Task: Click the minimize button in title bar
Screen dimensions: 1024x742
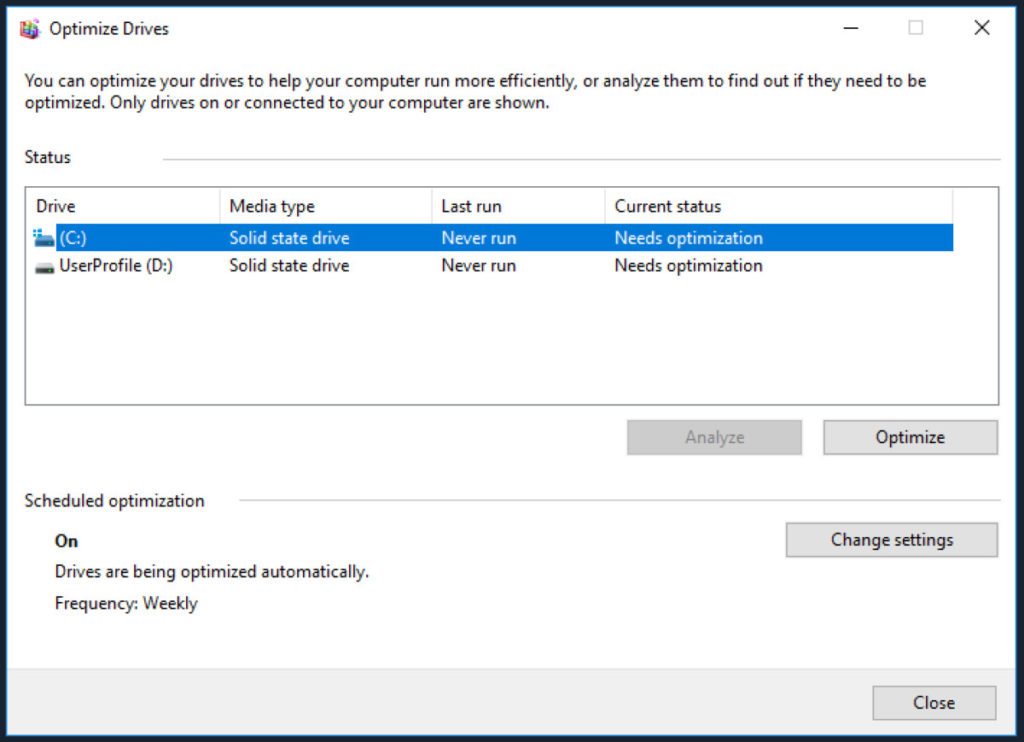Action: point(850,28)
